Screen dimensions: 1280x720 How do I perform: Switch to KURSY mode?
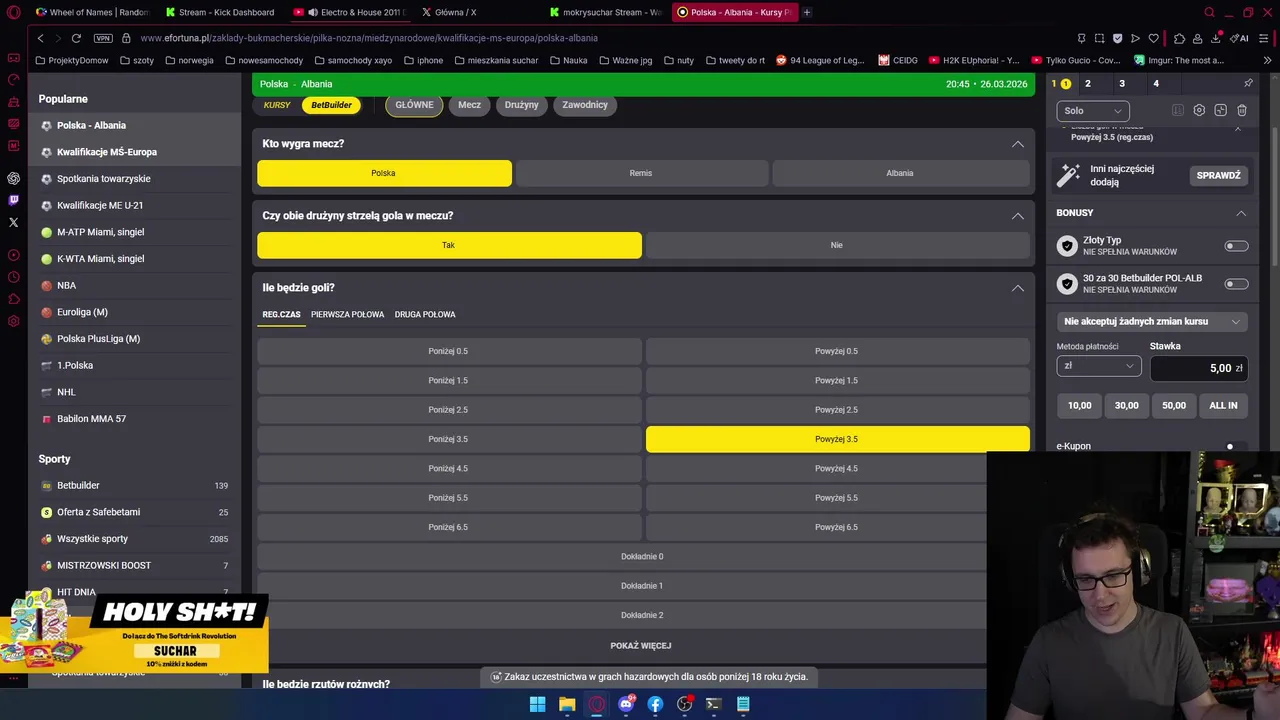[x=277, y=105]
